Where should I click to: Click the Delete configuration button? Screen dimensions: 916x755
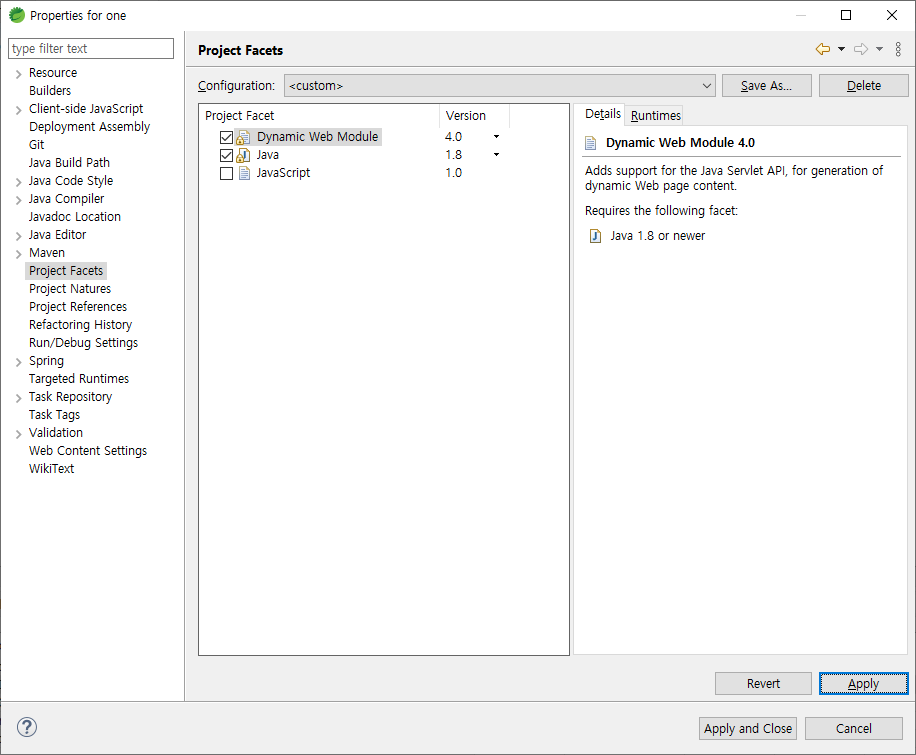point(863,86)
